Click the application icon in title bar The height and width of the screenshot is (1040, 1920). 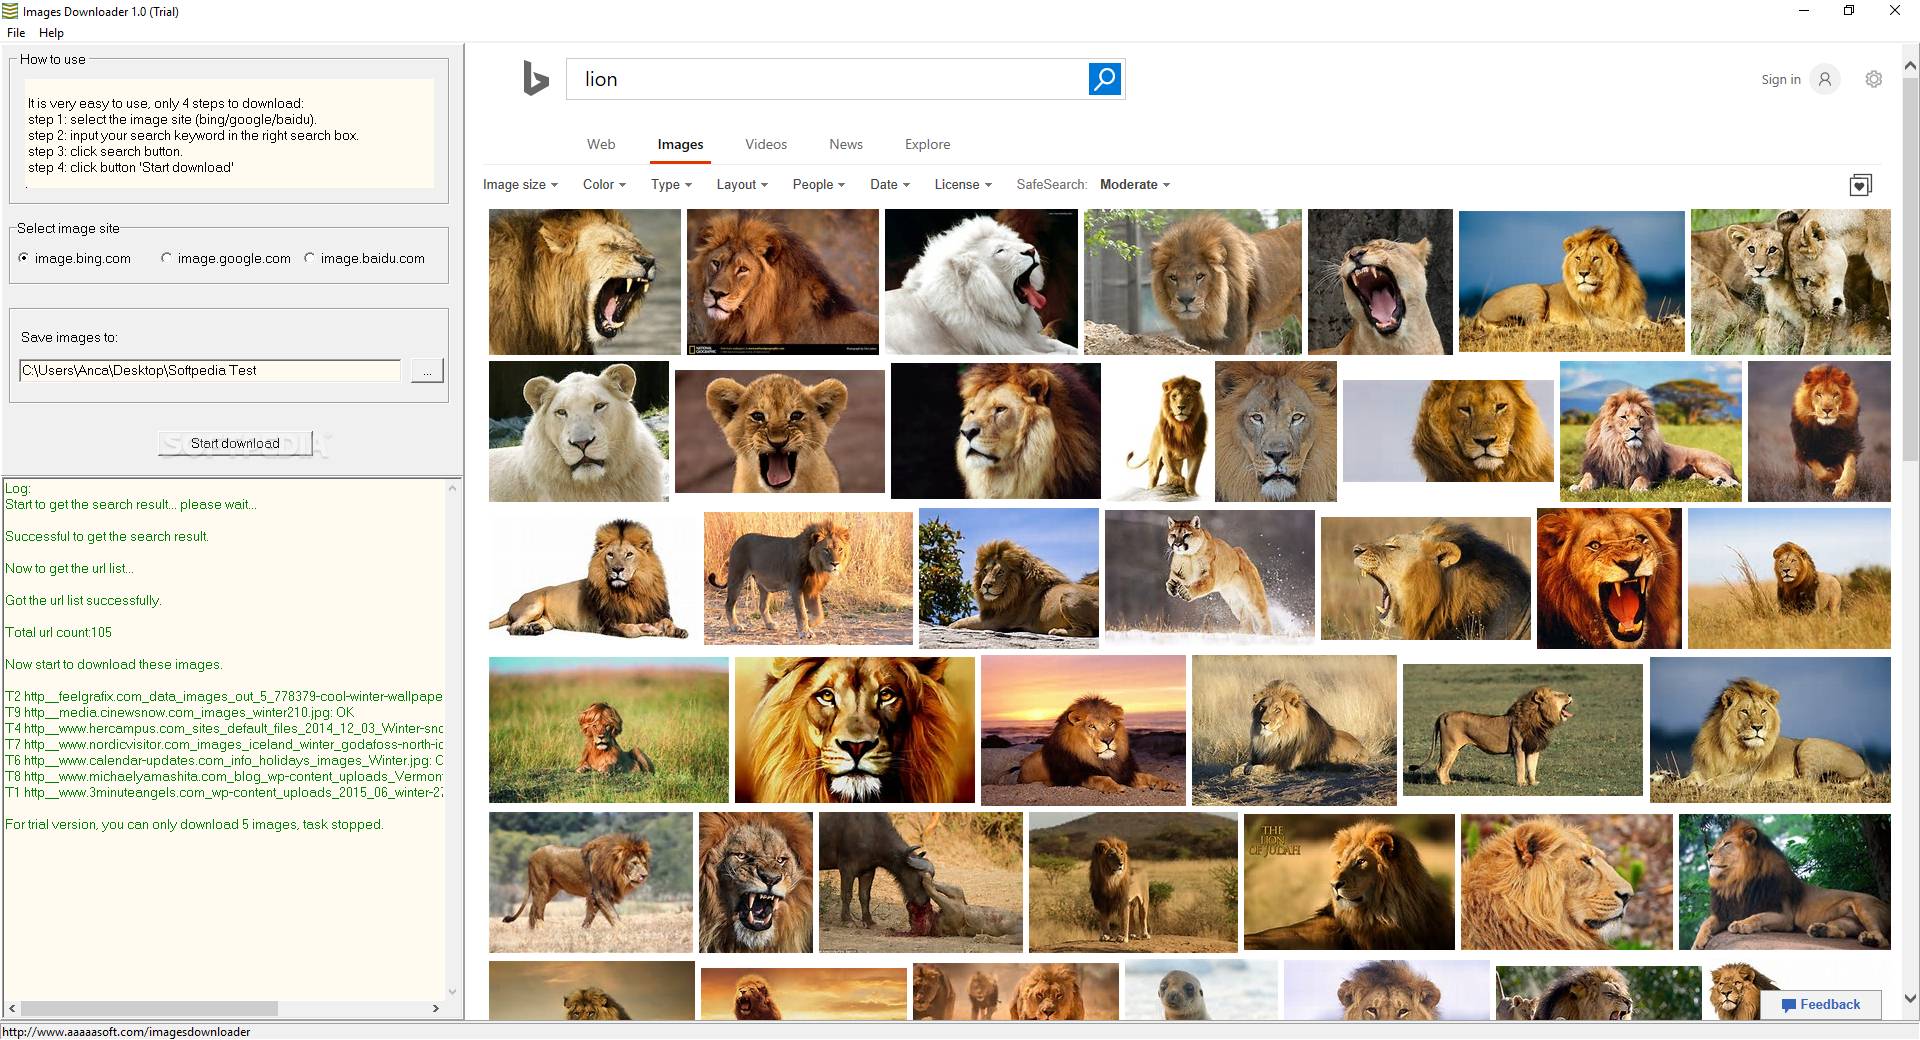click(x=10, y=11)
